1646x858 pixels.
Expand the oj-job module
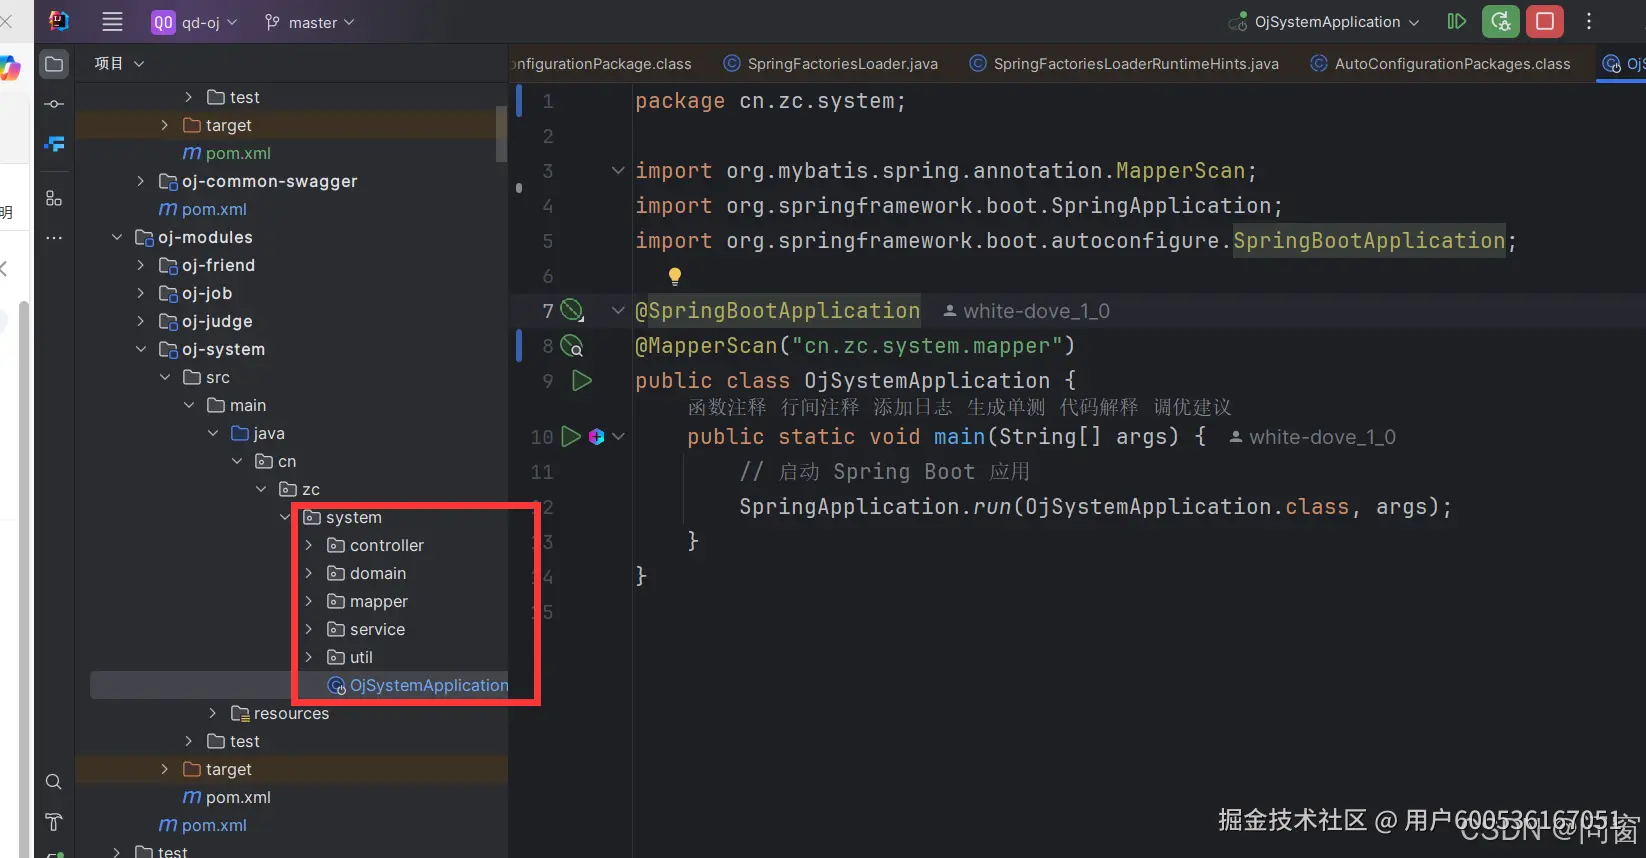click(x=141, y=293)
